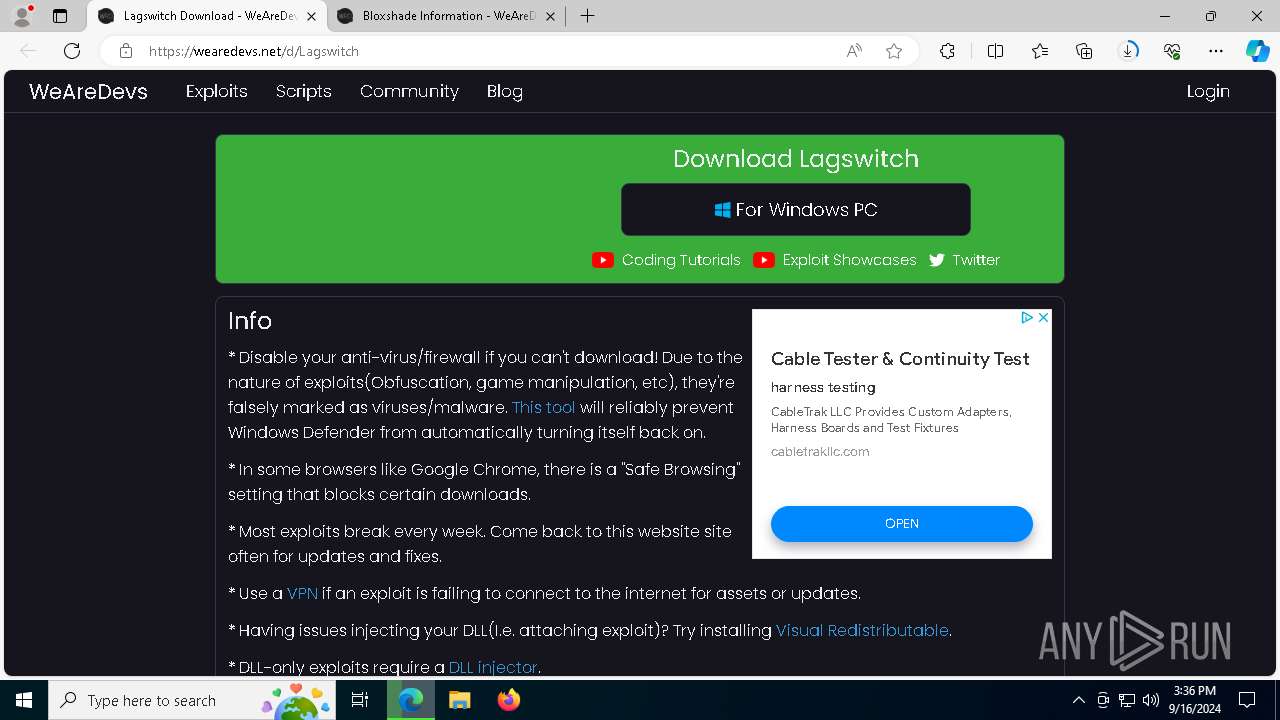Open File Explorer taskbar icon

(460, 700)
